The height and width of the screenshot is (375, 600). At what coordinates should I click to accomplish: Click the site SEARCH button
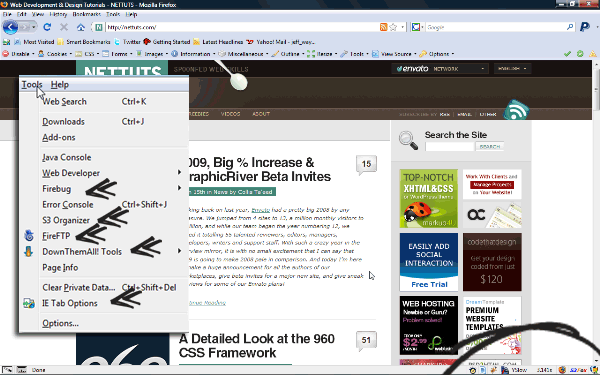tap(489, 147)
